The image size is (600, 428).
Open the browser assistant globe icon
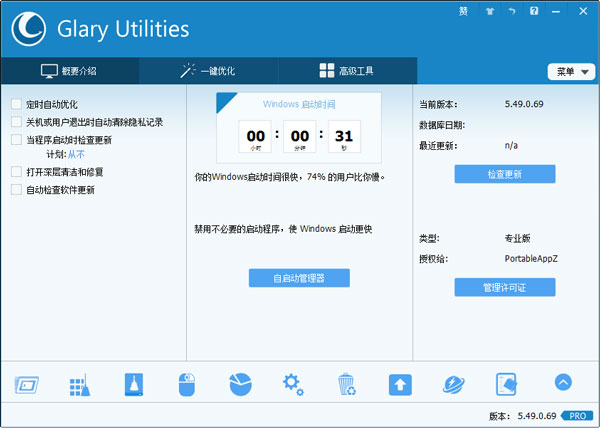[453, 384]
